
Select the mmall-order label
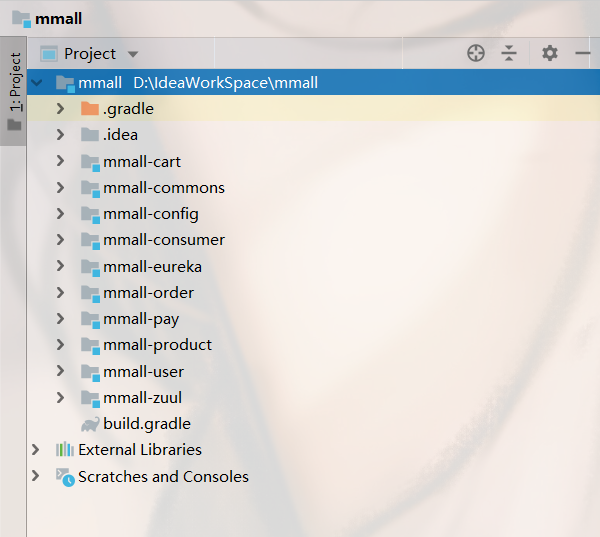(148, 293)
